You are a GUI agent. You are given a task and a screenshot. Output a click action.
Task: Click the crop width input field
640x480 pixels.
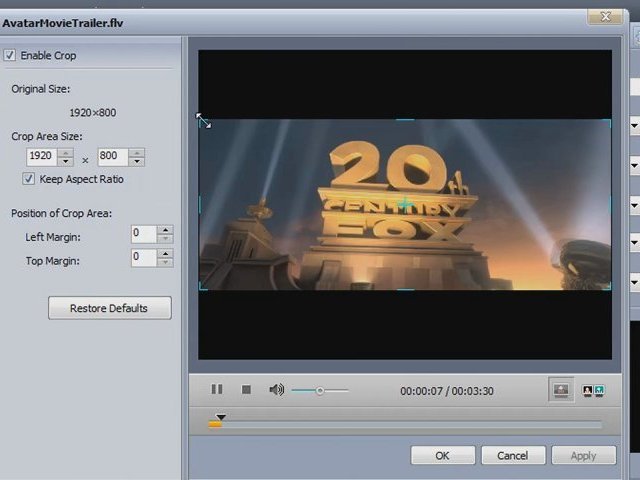pos(42,157)
